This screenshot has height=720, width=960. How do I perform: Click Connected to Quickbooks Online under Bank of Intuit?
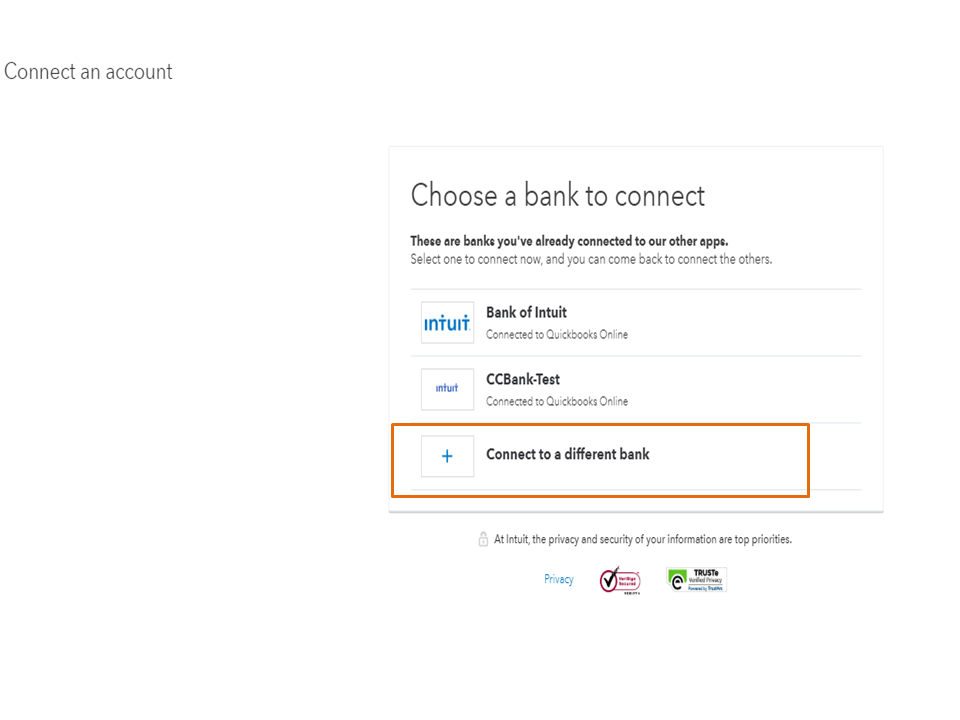click(557, 335)
